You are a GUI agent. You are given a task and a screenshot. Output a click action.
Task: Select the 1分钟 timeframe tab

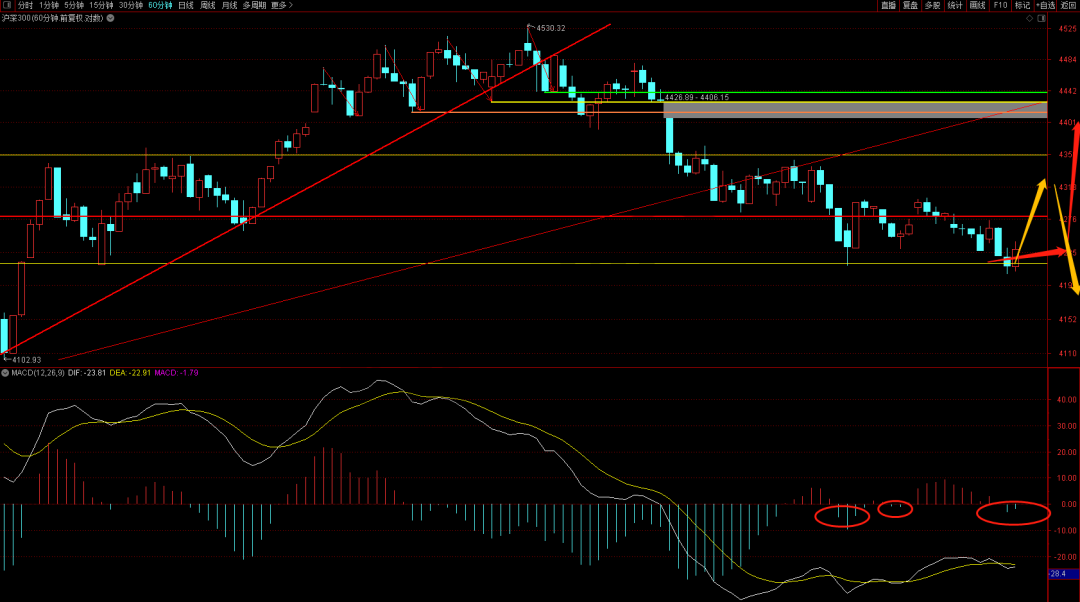click(x=49, y=5)
